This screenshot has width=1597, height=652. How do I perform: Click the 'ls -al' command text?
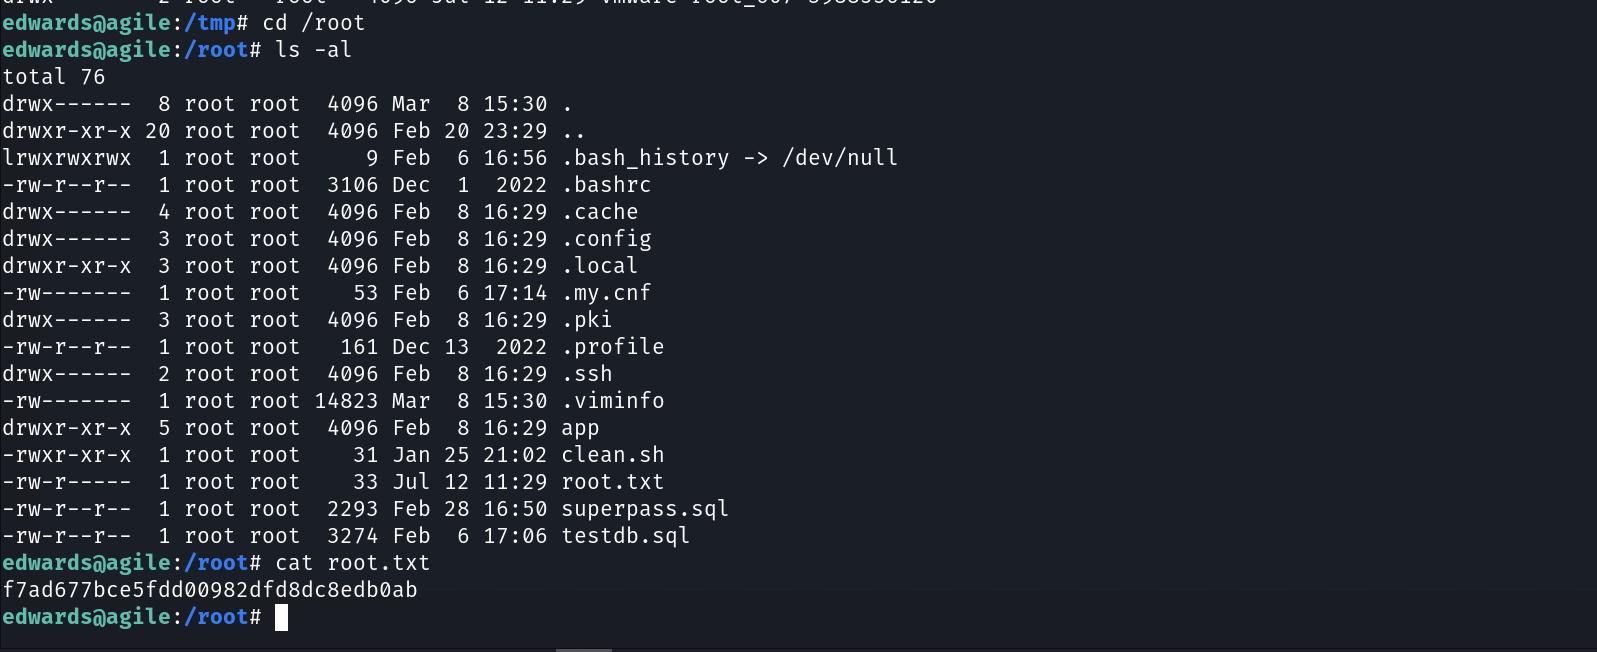click(313, 50)
